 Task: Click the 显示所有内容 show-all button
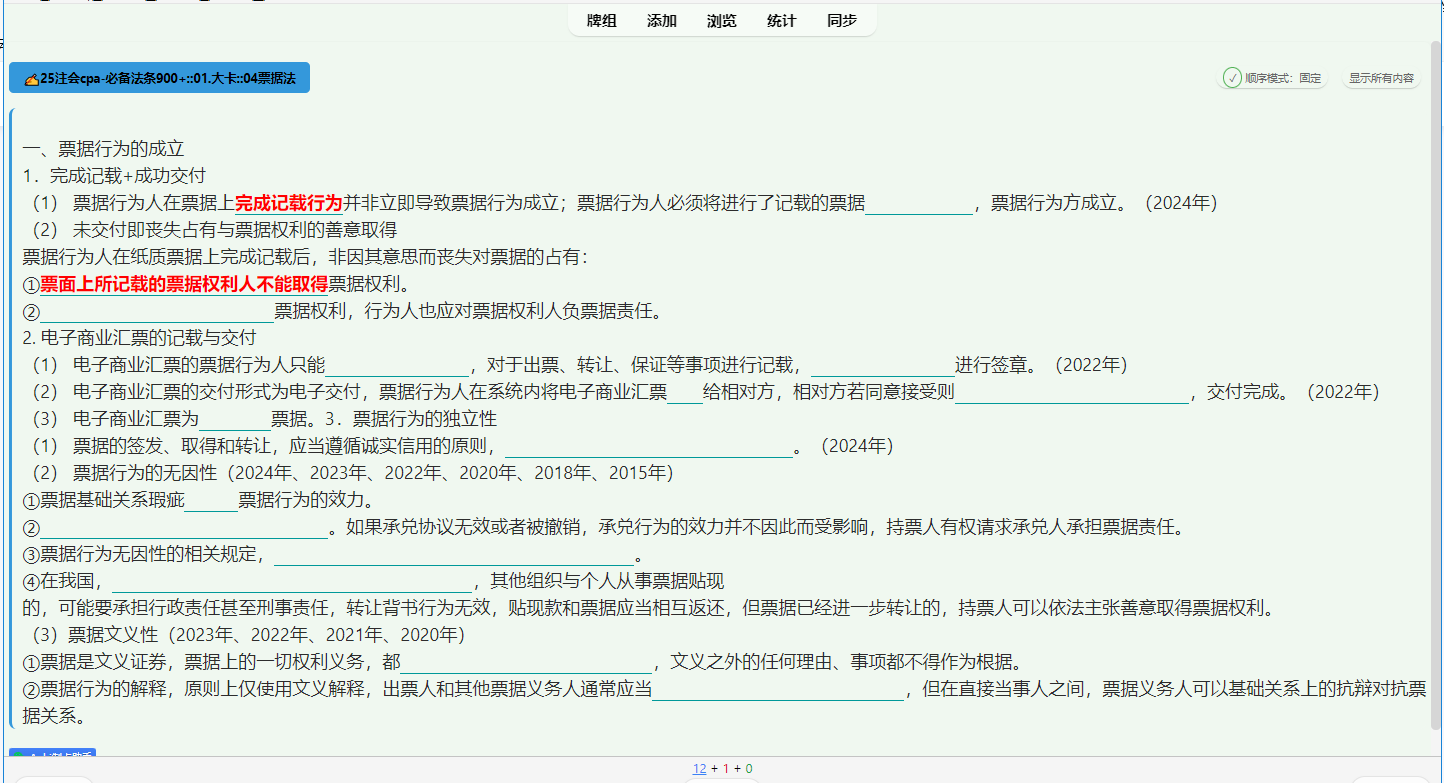click(x=1380, y=77)
